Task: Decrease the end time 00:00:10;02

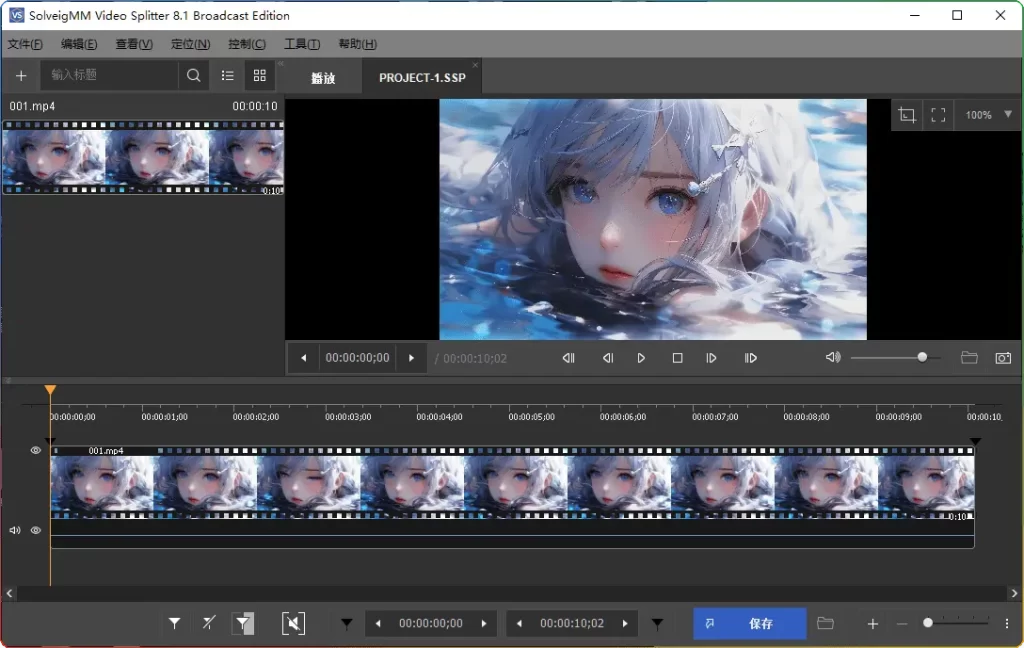Action: [519, 623]
